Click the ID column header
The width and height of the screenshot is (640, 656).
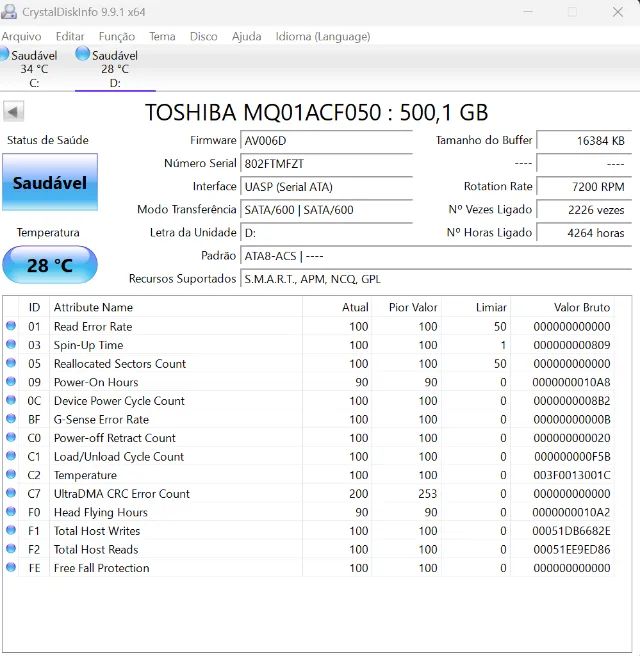tap(34, 307)
